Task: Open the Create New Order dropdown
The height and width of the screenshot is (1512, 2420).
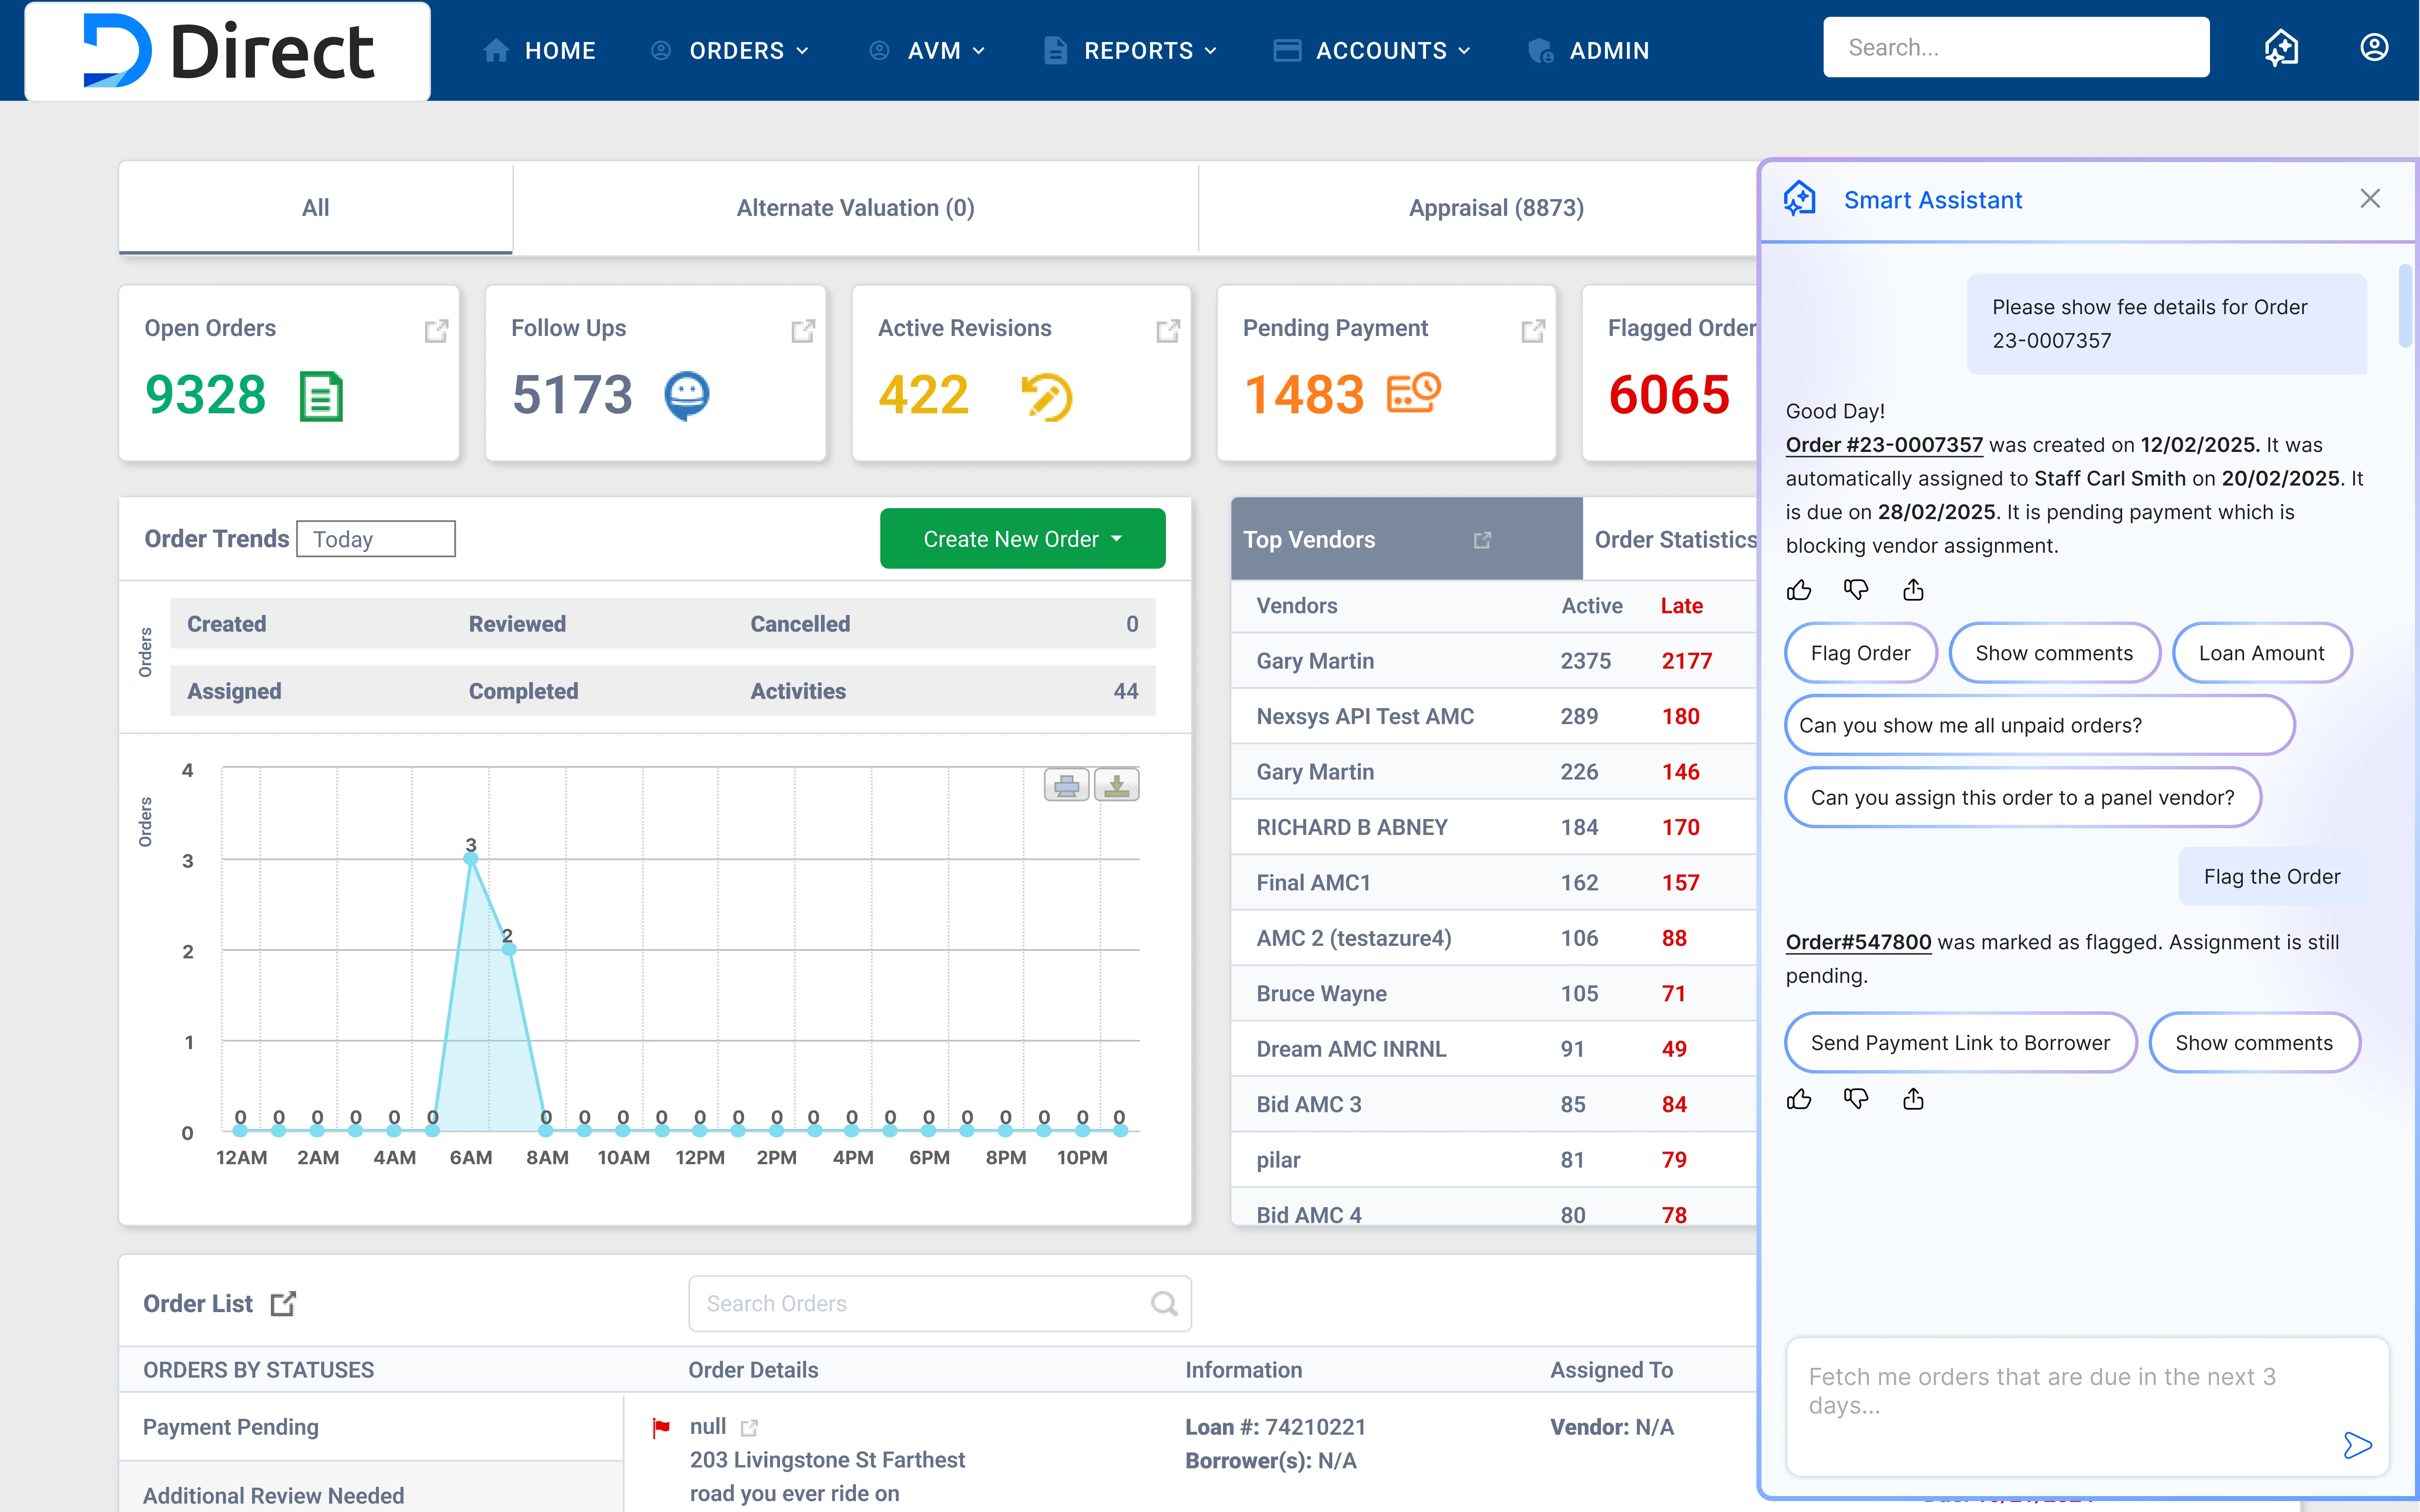Action: pos(1022,539)
